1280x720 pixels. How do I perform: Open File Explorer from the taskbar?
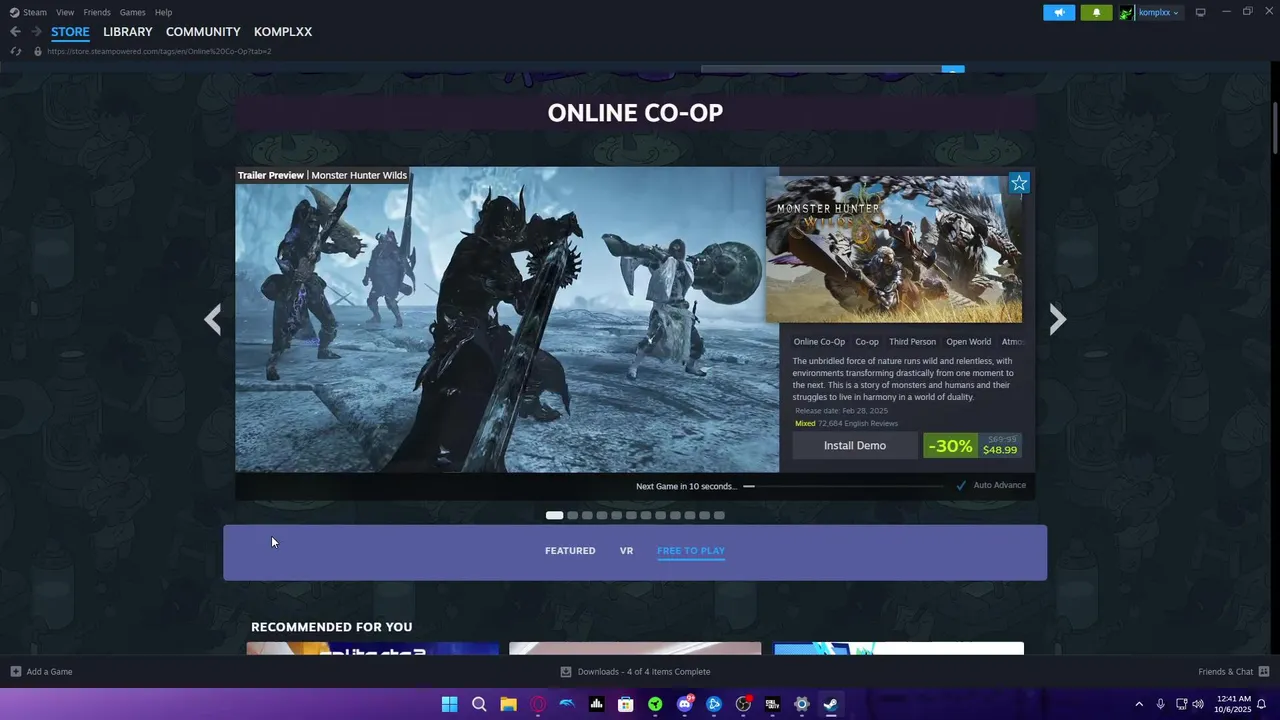508,704
